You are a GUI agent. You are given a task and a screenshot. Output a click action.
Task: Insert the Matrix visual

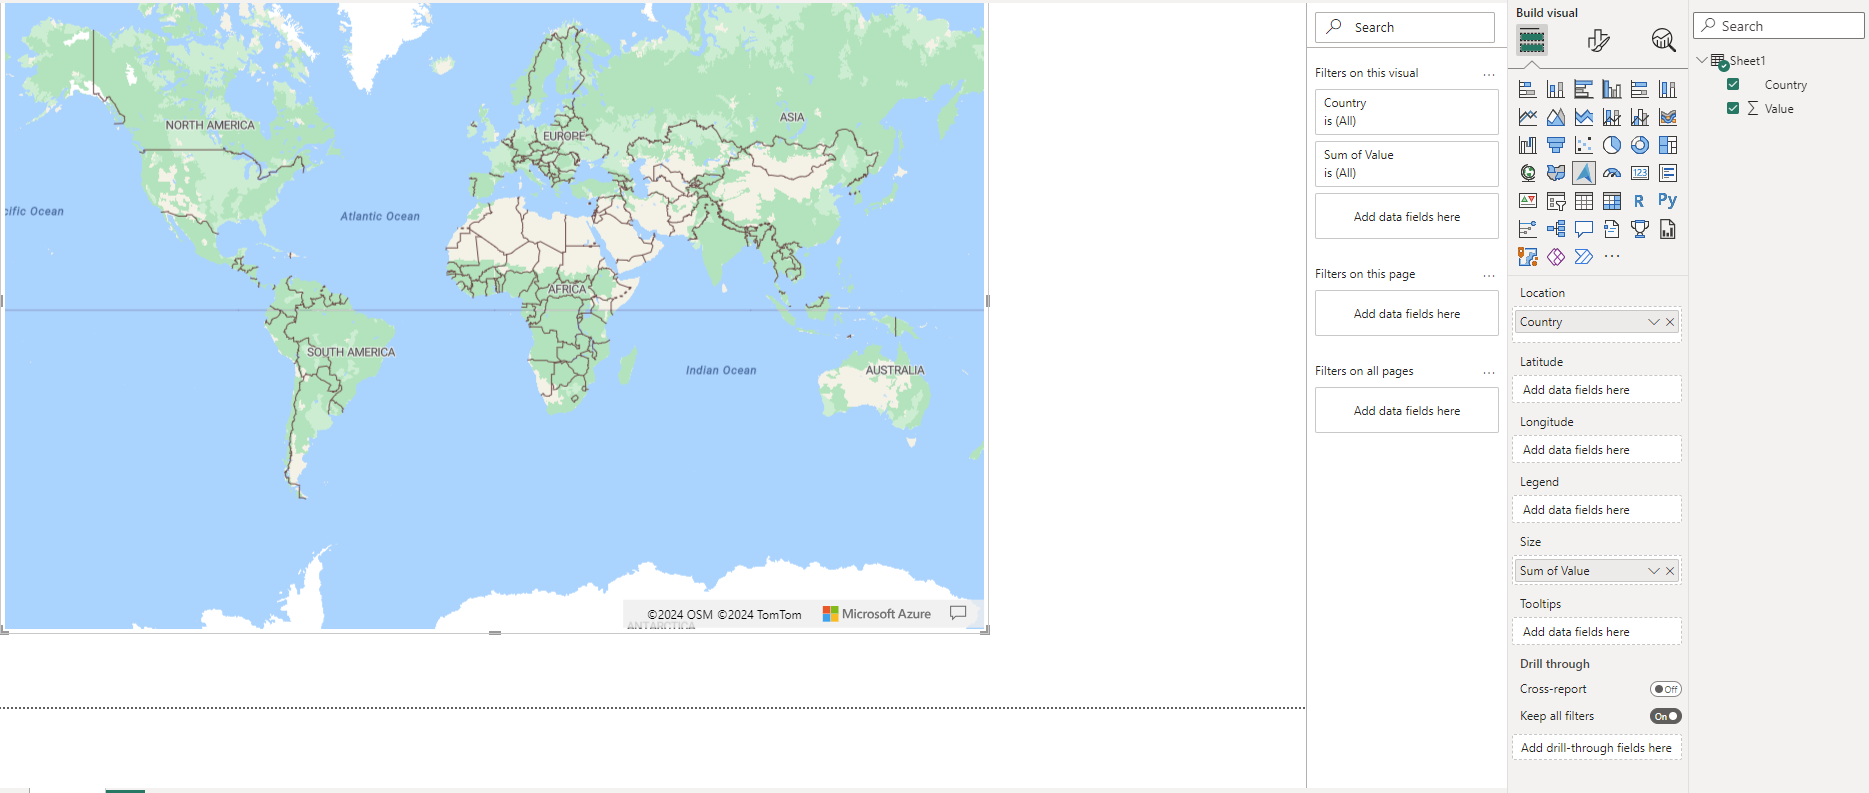(1611, 201)
